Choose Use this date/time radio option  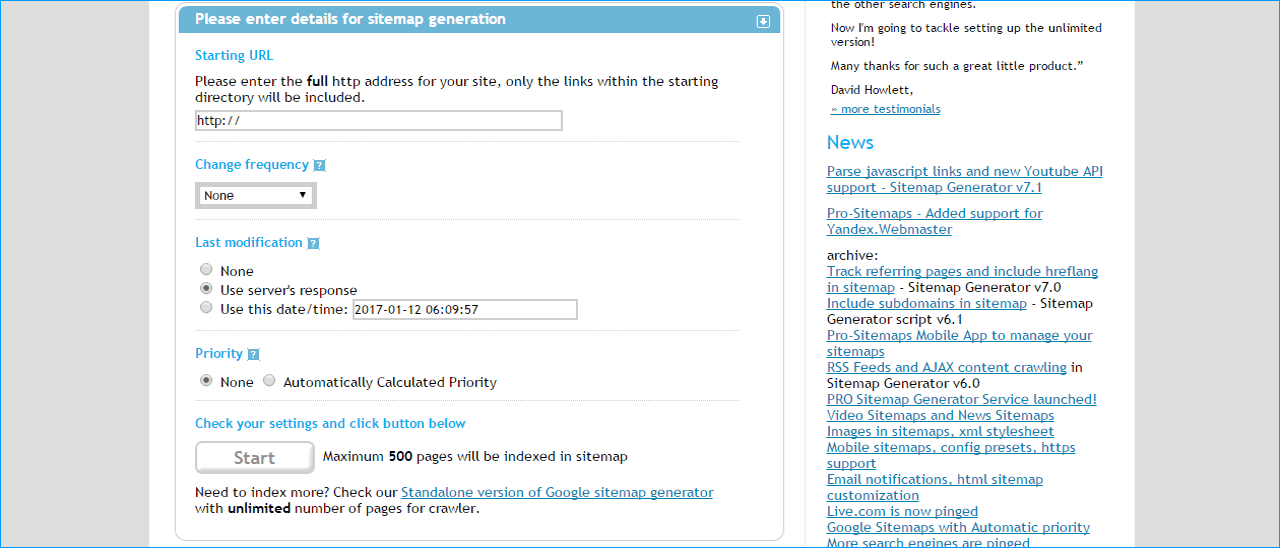pos(206,308)
